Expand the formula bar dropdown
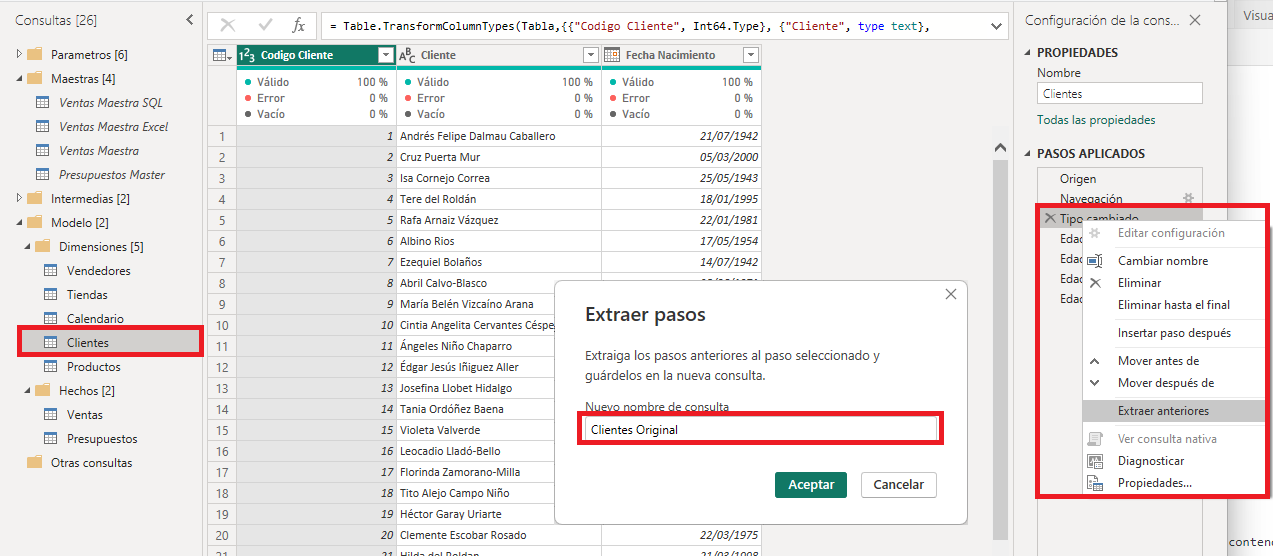This screenshot has height=556, width=1273. click(995, 27)
